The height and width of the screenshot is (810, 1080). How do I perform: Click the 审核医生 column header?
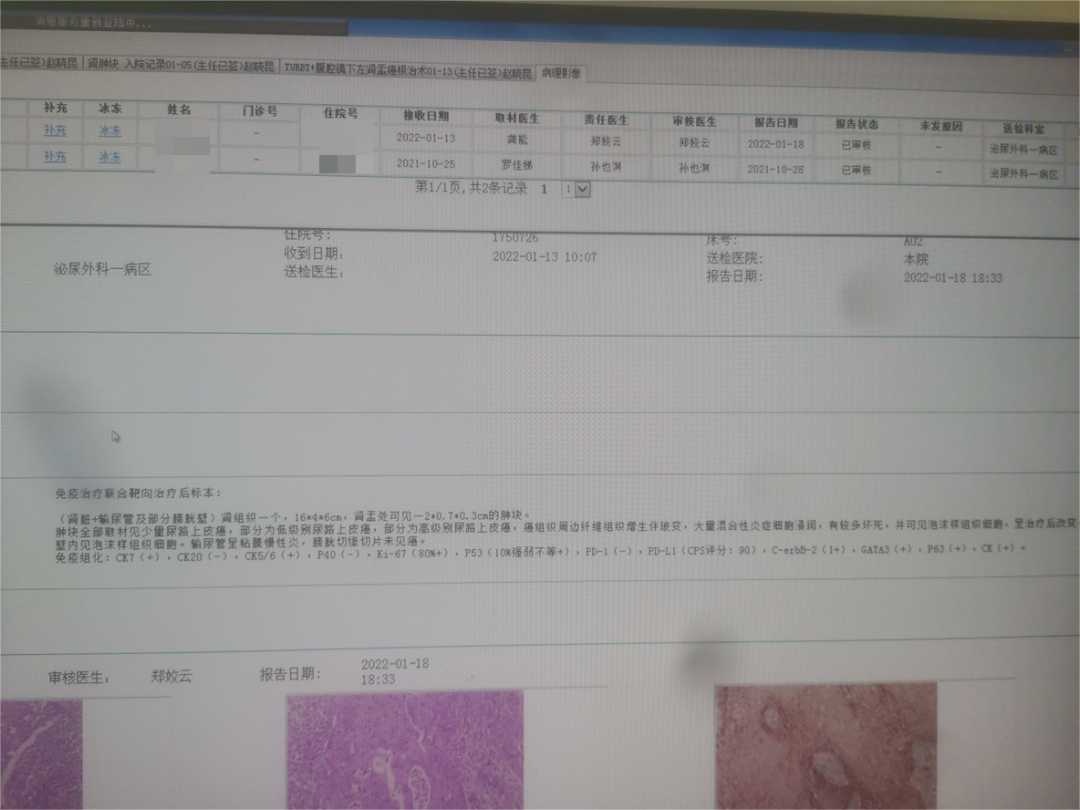(x=694, y=121)
